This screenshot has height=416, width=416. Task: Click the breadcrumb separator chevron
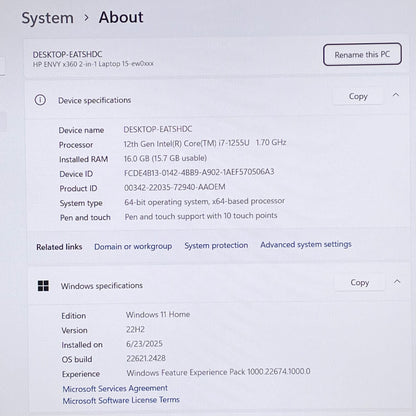pyautogui.click(x=86, y=17)
